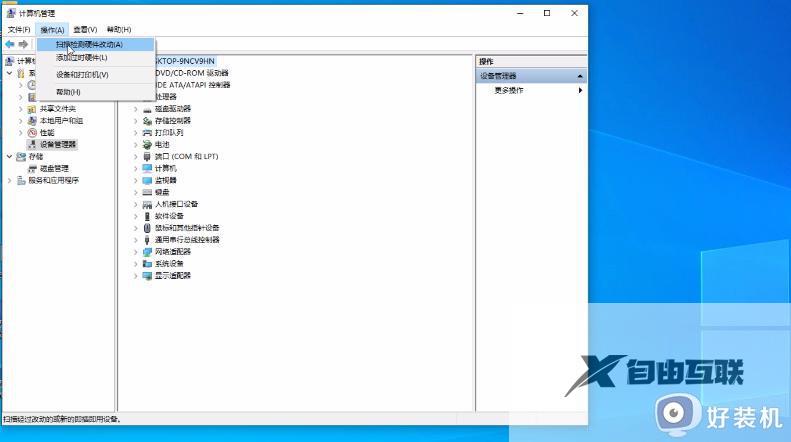Expand the 服务和应用程序 tree node
The width and height of the screenshot is (791, 442).
(10, 180)
